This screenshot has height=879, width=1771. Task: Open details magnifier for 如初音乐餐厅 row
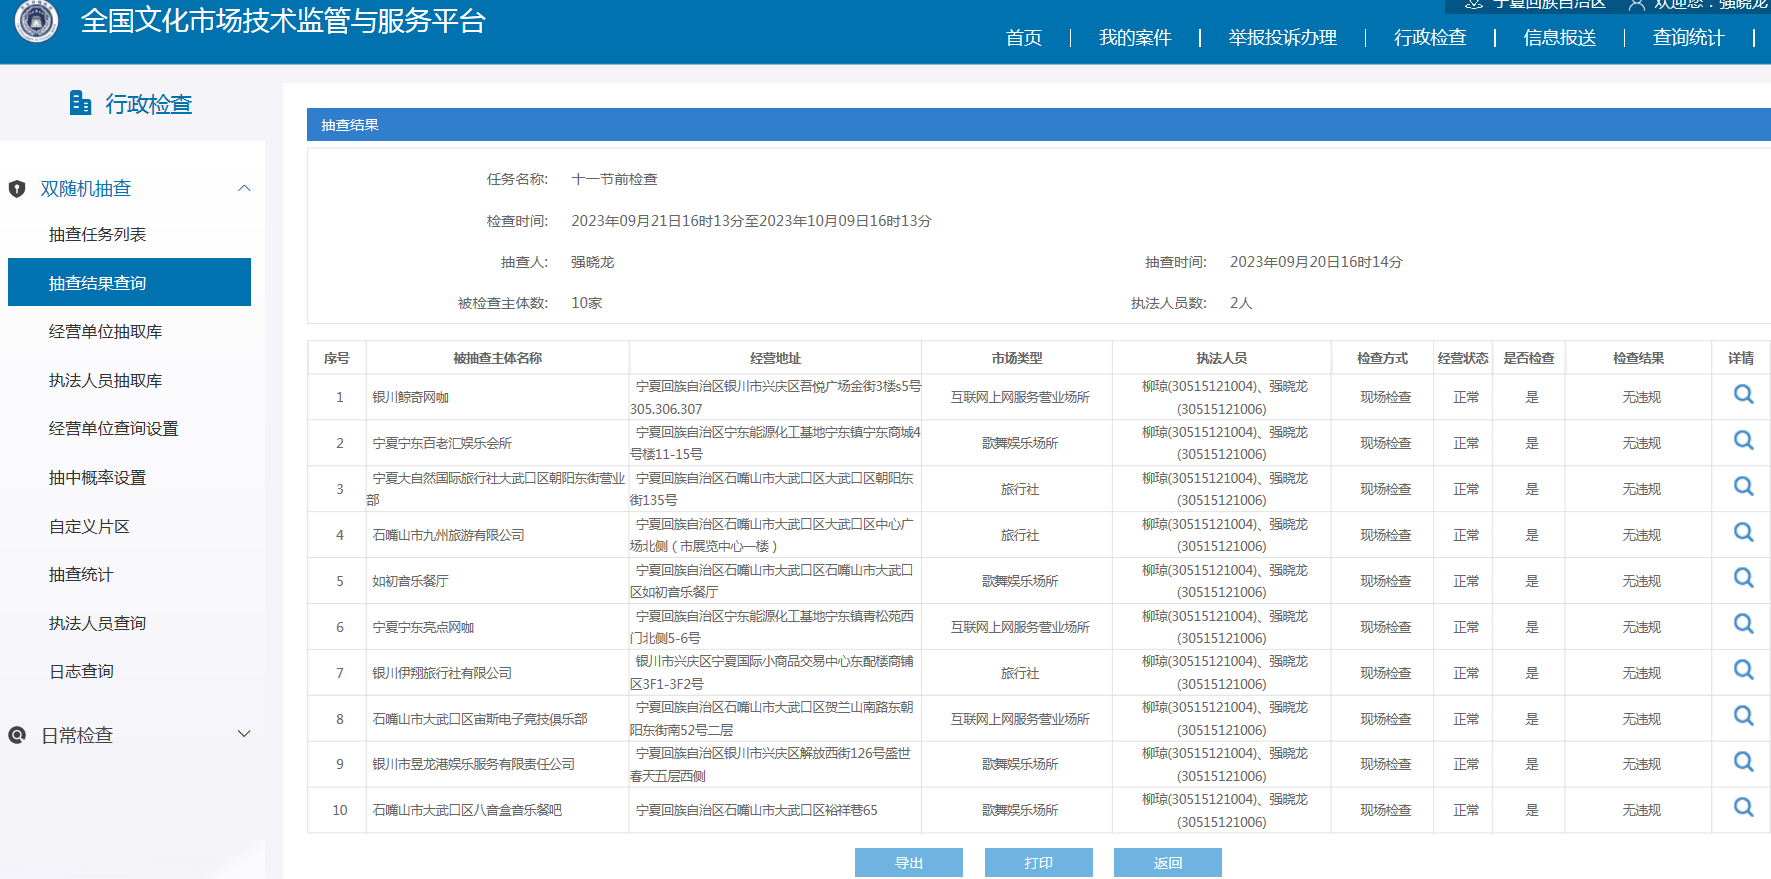click(1743, 579)
